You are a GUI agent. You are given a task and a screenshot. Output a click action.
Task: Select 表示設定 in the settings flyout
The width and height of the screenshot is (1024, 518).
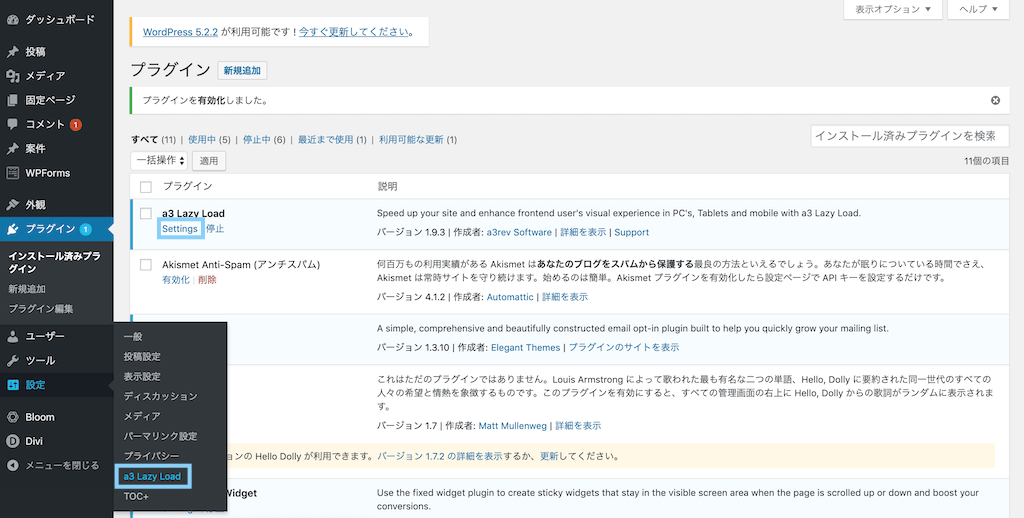point(142,376)
